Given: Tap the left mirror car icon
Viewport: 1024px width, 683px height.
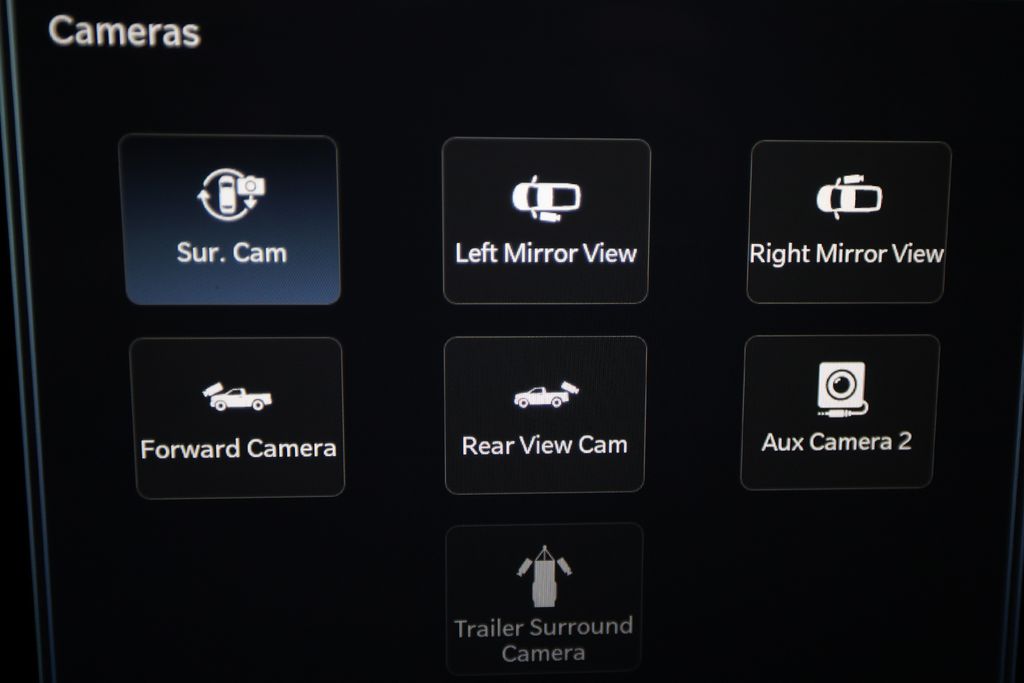Looking at the screenshot, I should click(546, 199).
